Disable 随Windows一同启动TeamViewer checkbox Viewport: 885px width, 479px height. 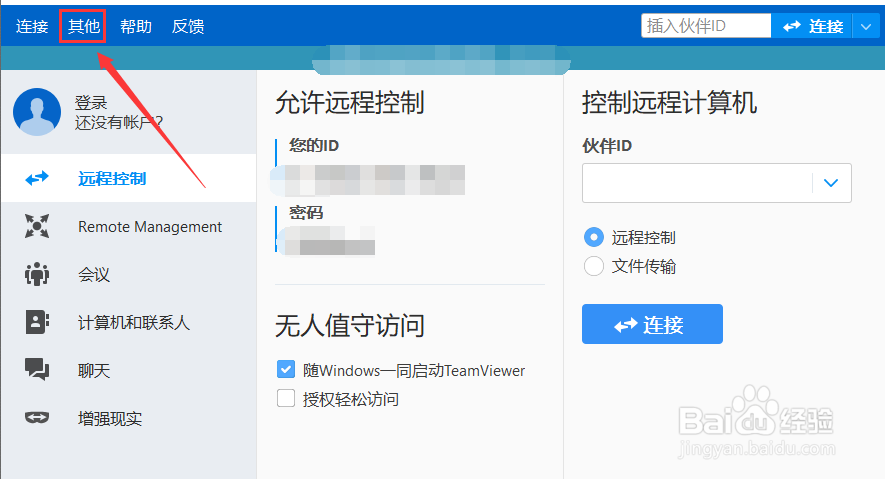click(x=286, y=370)
